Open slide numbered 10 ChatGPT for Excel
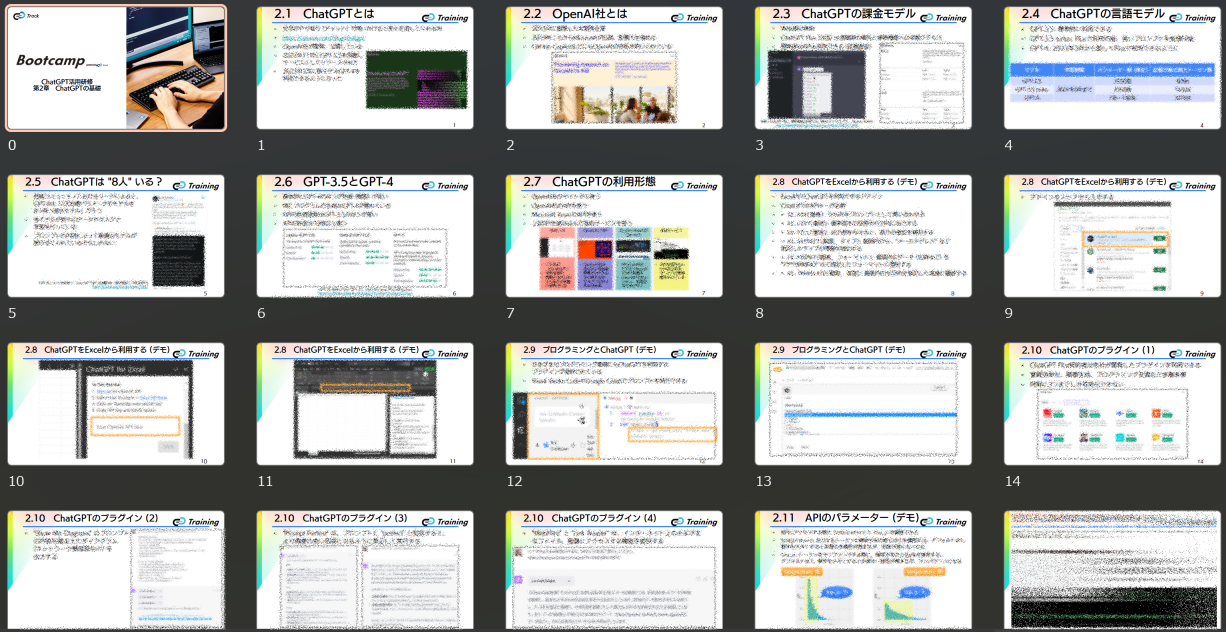Viewport: 1226px width, 632px height. click(116, 404)
